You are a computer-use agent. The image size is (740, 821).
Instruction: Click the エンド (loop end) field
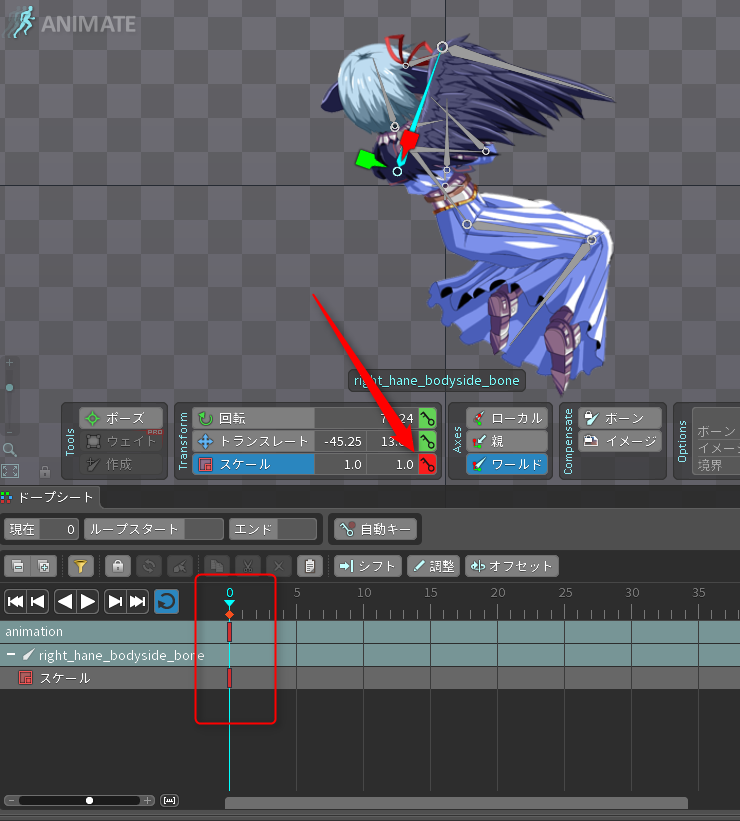[x=273, y=529]
